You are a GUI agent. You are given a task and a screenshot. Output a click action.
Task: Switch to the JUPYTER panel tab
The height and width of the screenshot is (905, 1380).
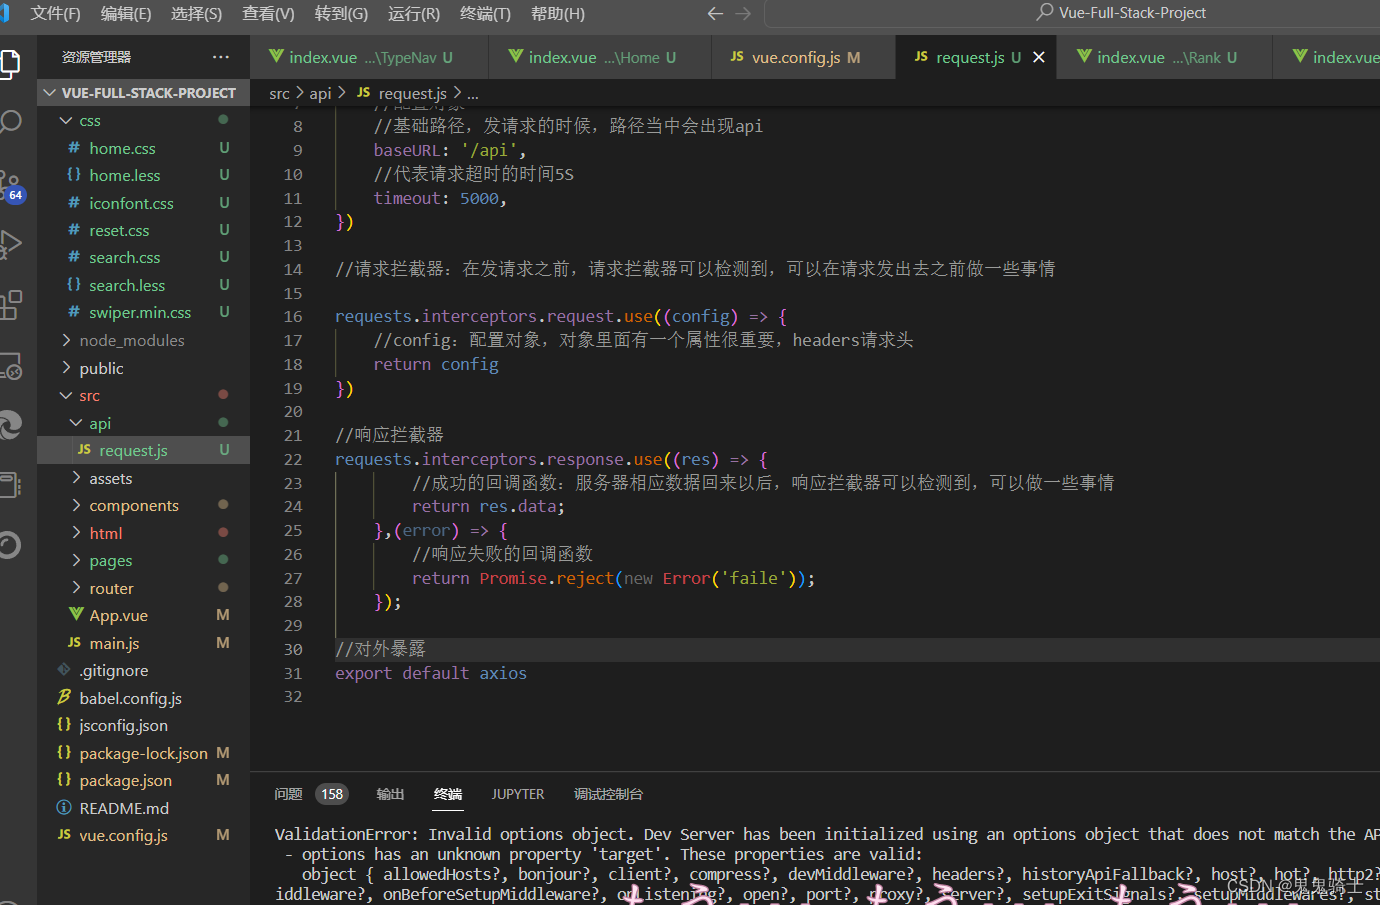(518, 794)
